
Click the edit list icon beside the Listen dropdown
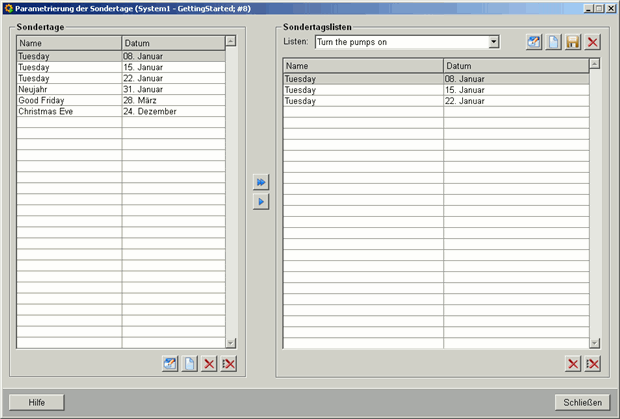[x=534, y=42]
